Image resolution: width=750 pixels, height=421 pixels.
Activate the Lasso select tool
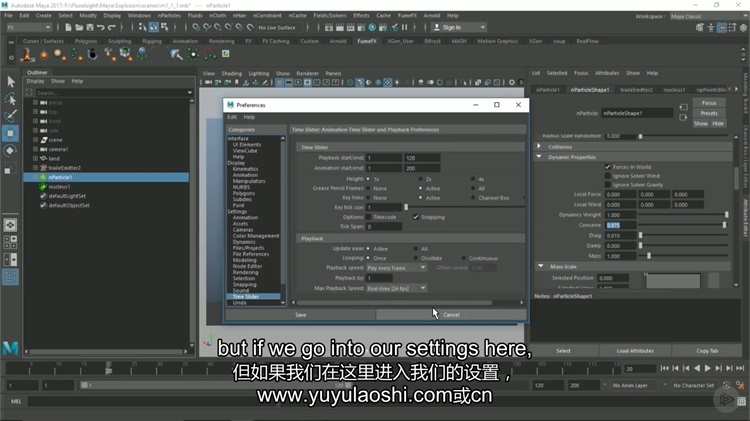11,100
